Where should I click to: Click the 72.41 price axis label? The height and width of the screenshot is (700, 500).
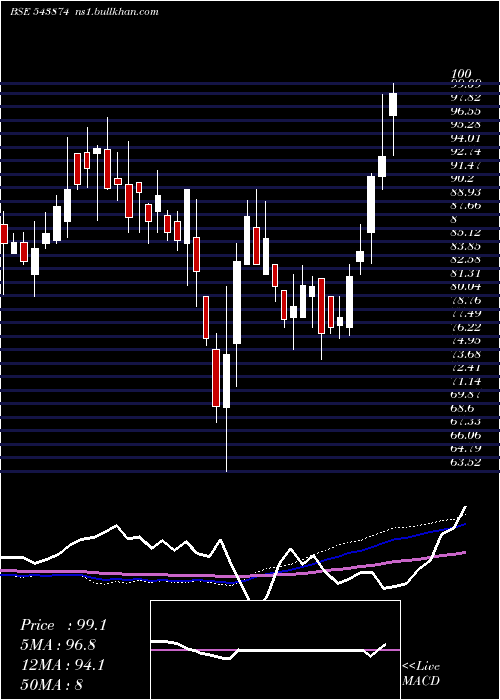pos(465,367)
